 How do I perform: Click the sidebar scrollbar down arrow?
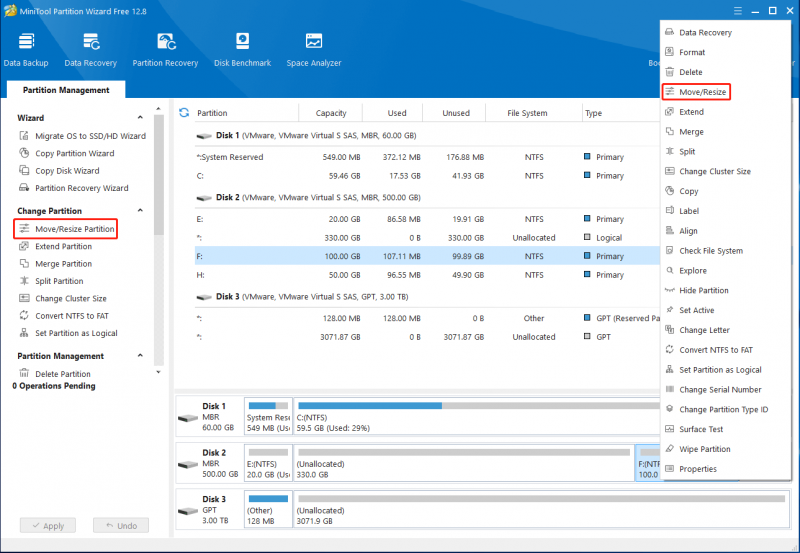click(158, 372)
